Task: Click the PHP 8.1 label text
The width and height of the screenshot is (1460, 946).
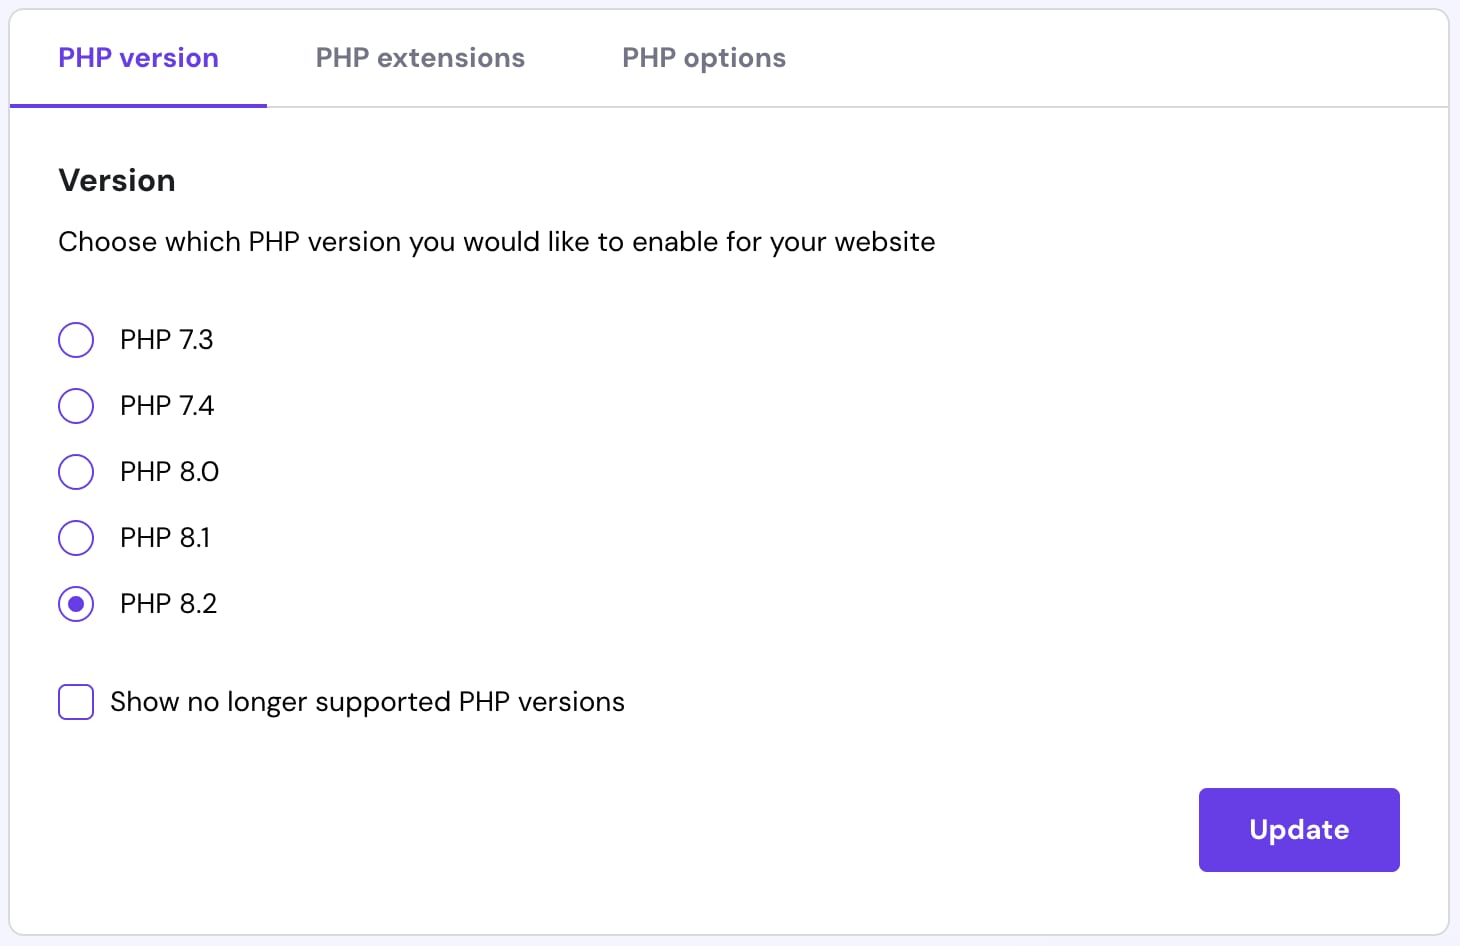Action: click(x=165, y=537)
